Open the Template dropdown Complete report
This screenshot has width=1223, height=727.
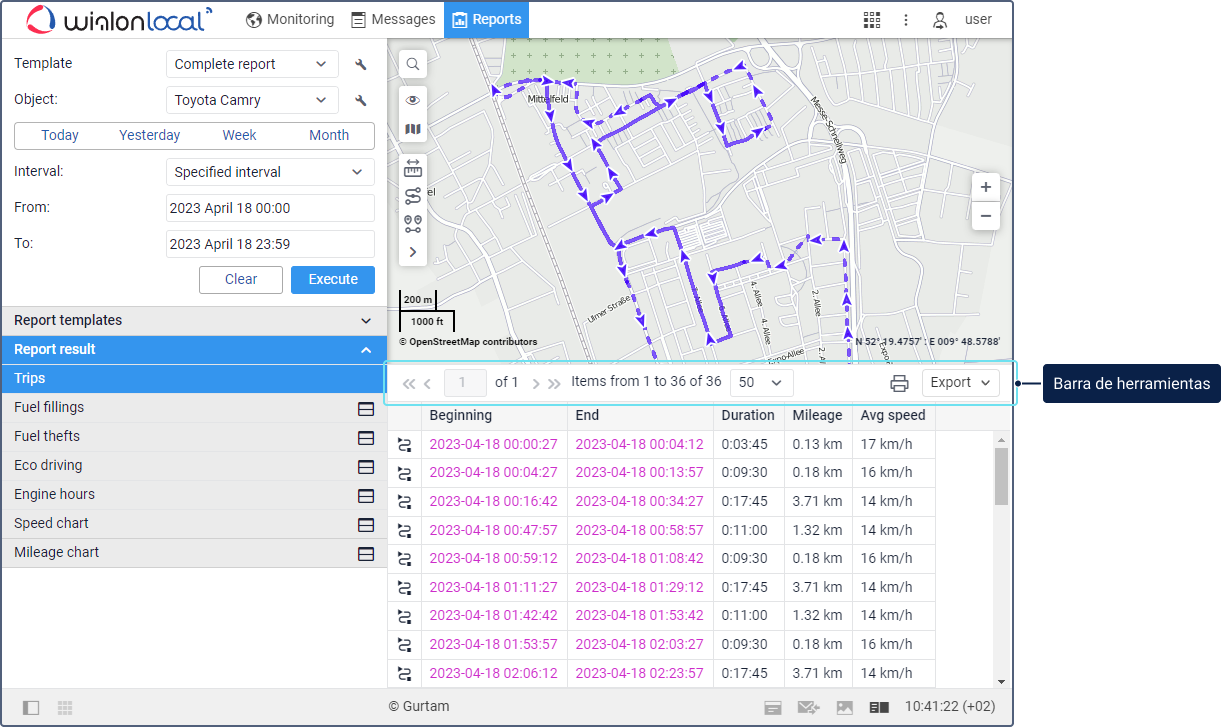click(251, 64)
